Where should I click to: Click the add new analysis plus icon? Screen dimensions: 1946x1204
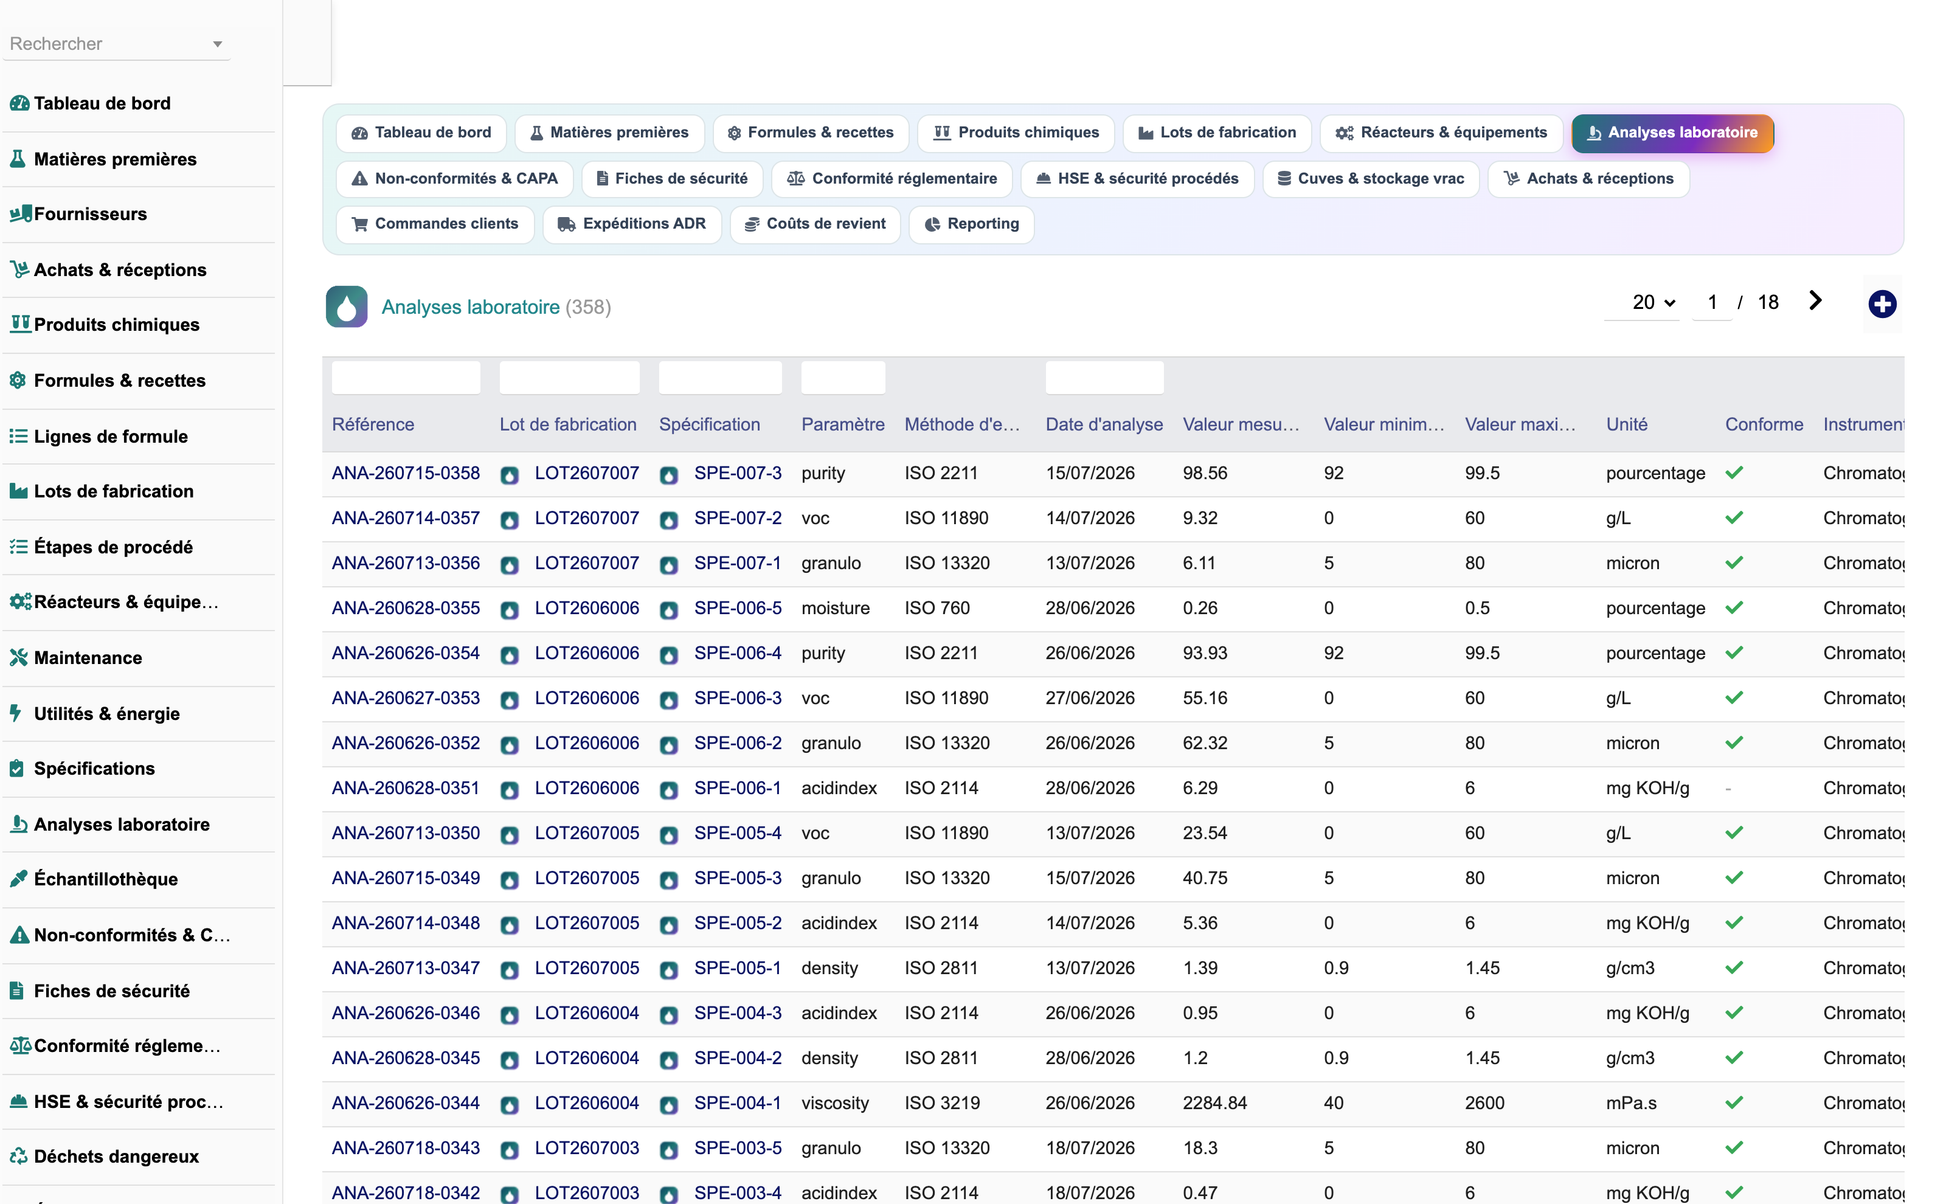[1882, 304]
